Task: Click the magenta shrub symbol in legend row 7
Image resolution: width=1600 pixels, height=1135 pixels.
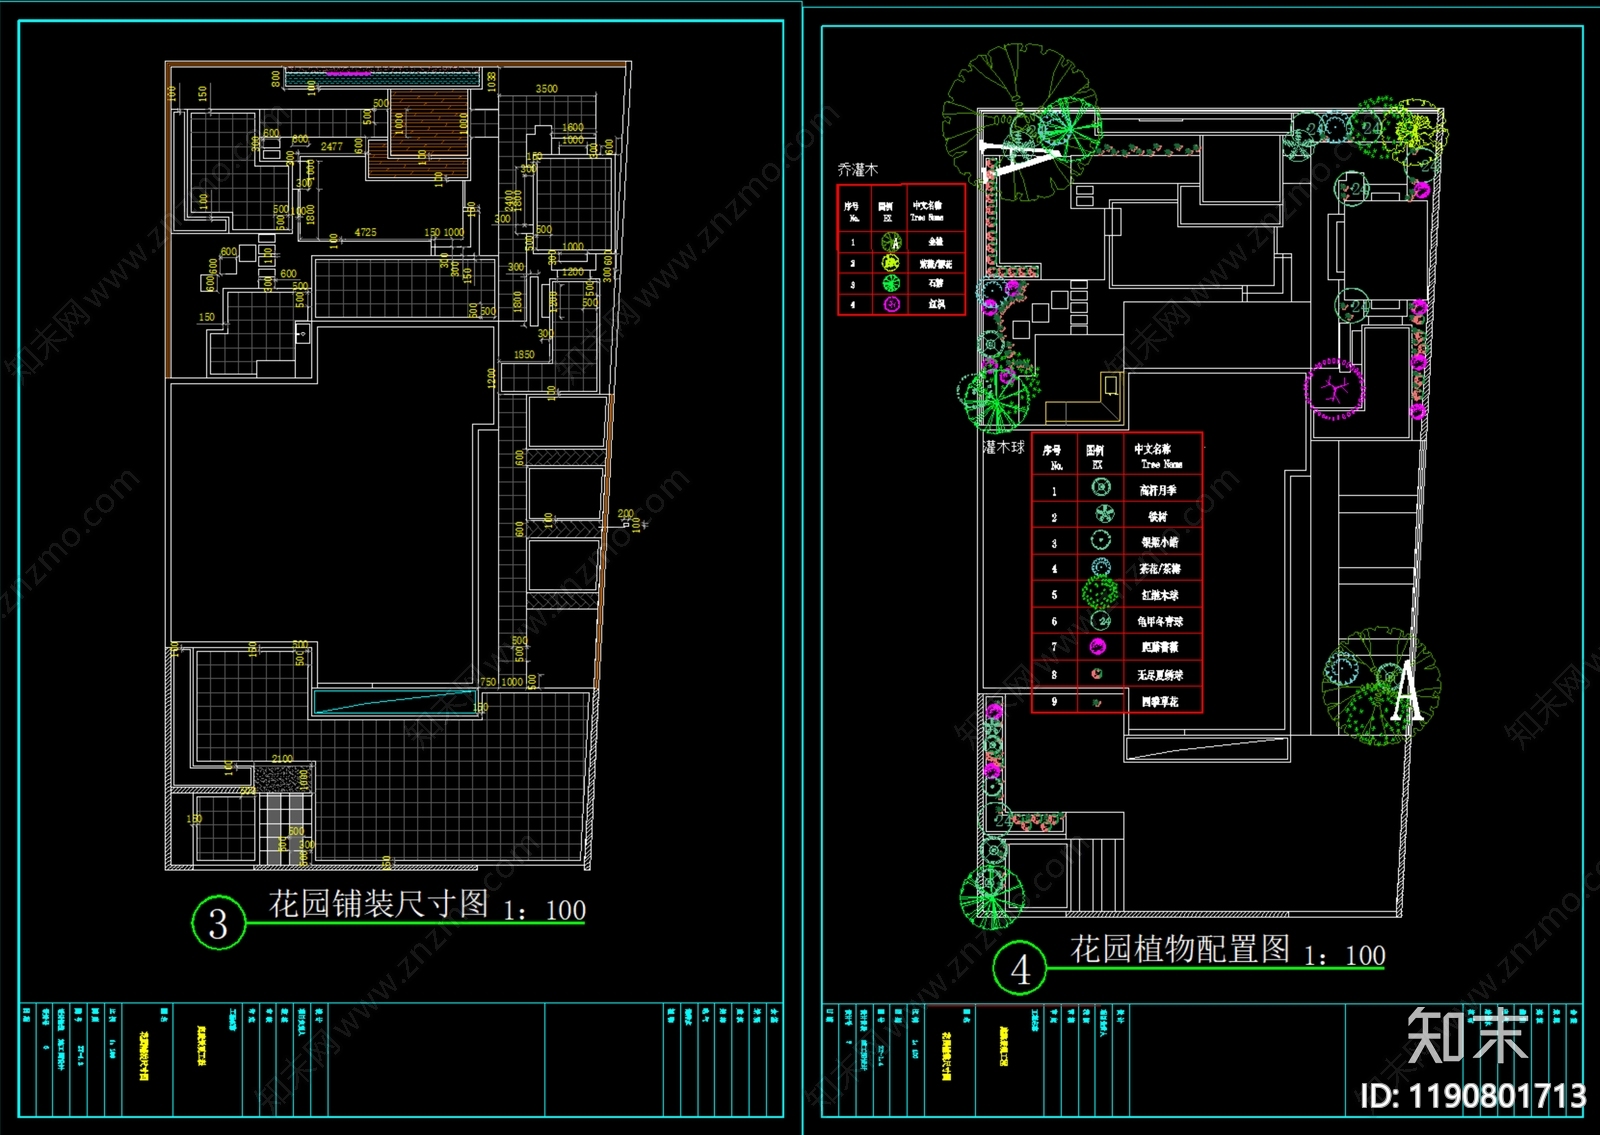Action: point(1099,647)
